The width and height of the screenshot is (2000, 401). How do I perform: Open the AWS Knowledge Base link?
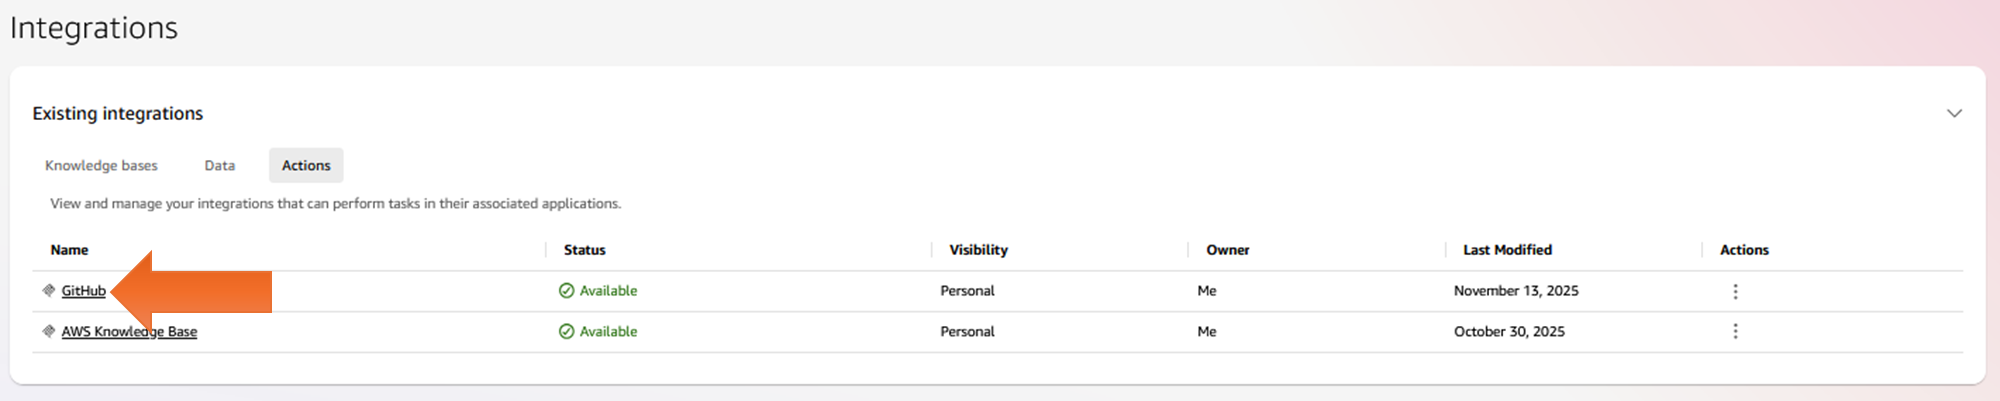click(129, 332)
